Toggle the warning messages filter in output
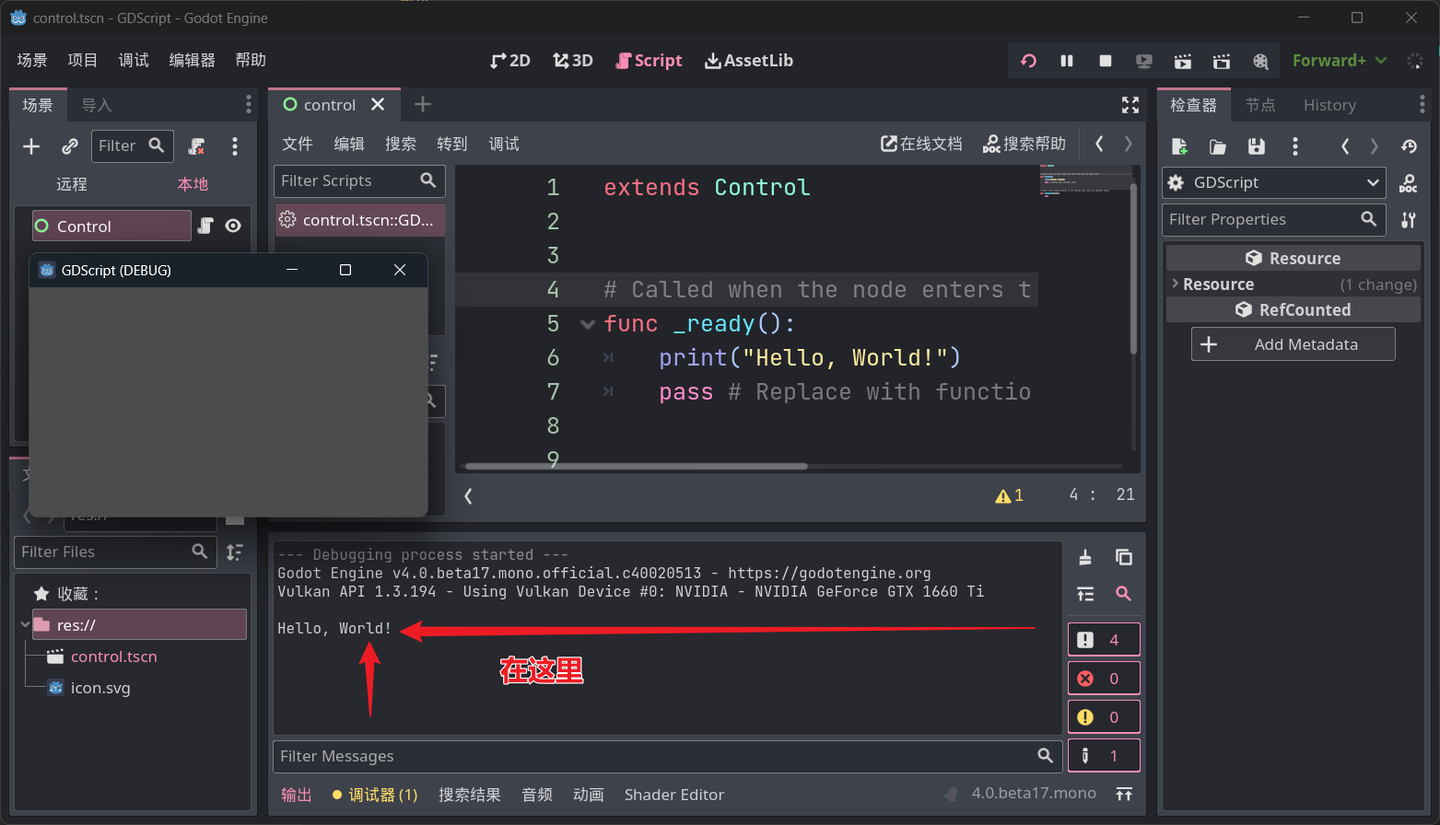 1104,717
